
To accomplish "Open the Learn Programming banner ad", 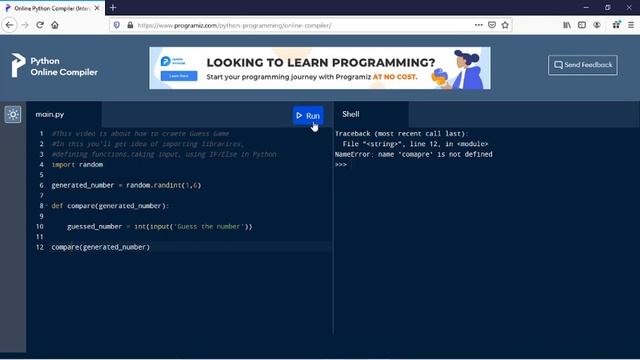I will point(320,68).
